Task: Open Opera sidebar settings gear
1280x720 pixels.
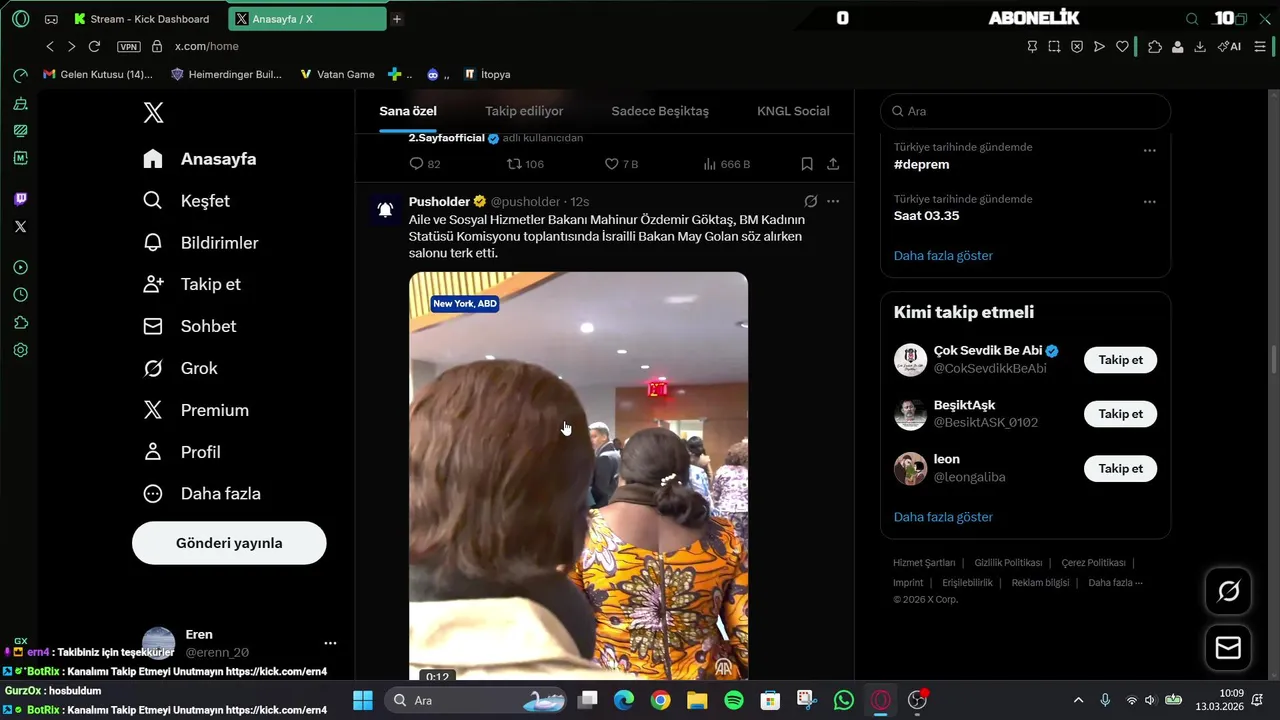Action: point(20,350)
